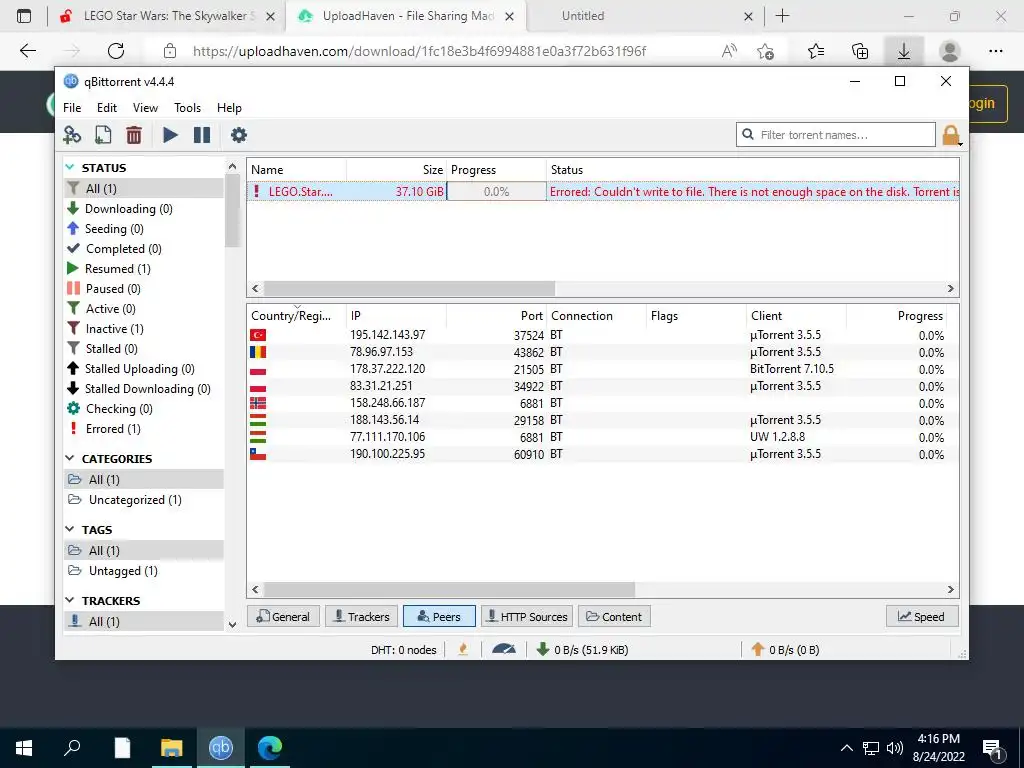Filter by Seeding (0) status
Screen dimensions: 1024x768
[144, 229]
